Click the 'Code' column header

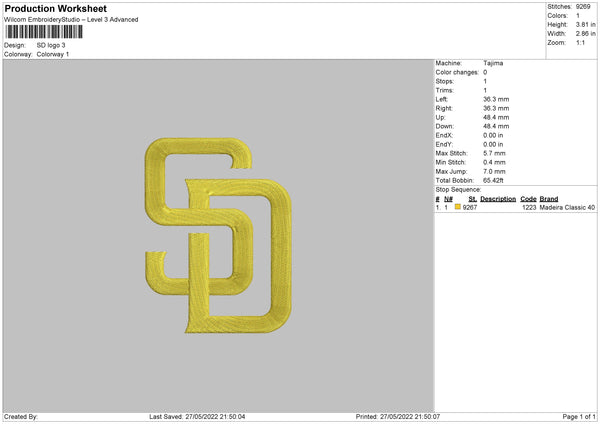[x=528, y=199]
